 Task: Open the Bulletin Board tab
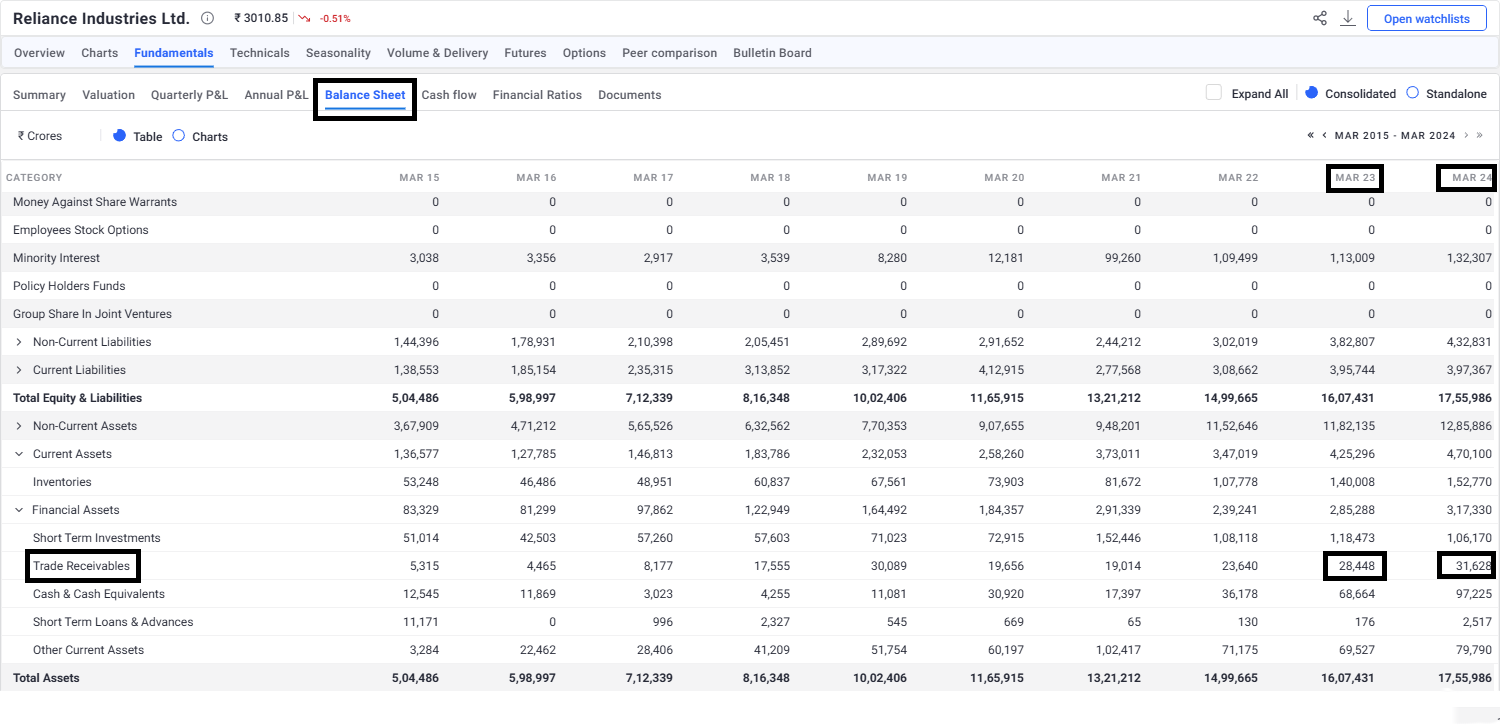[772, 53]
